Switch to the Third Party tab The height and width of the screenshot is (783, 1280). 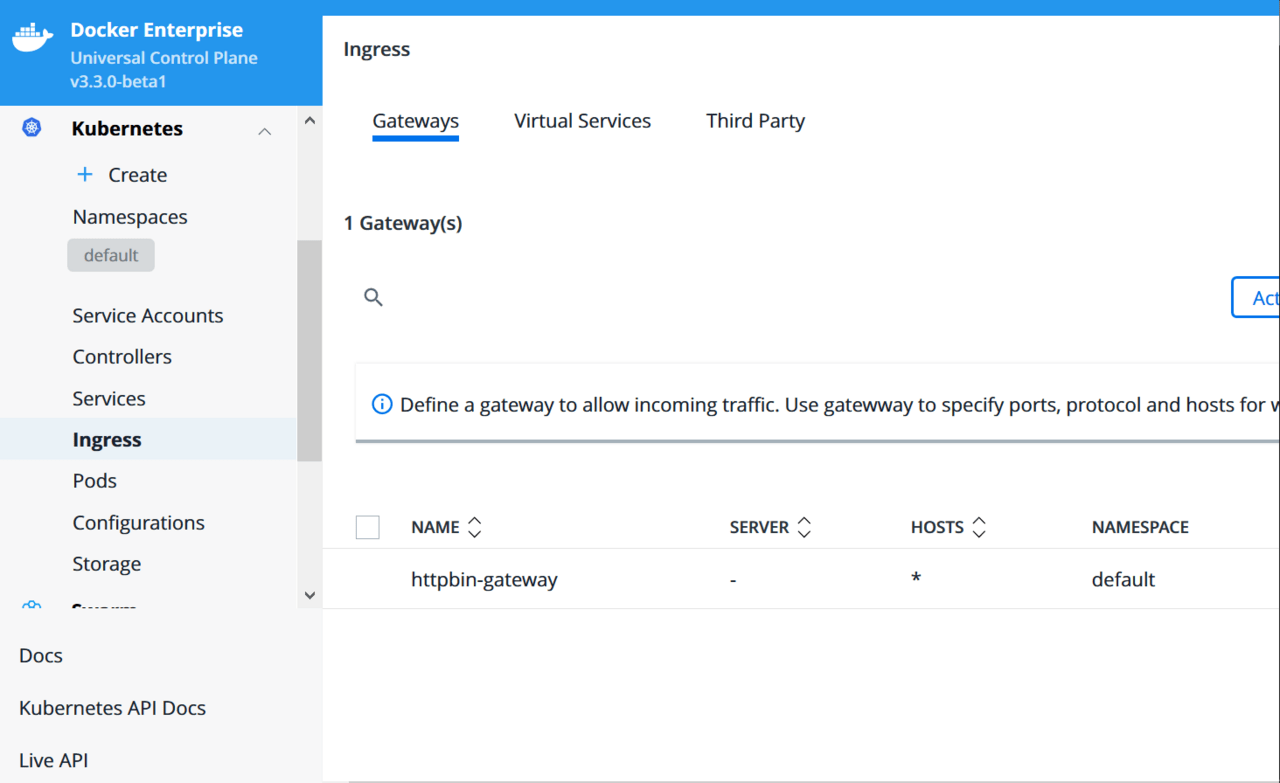coord(755,121)
